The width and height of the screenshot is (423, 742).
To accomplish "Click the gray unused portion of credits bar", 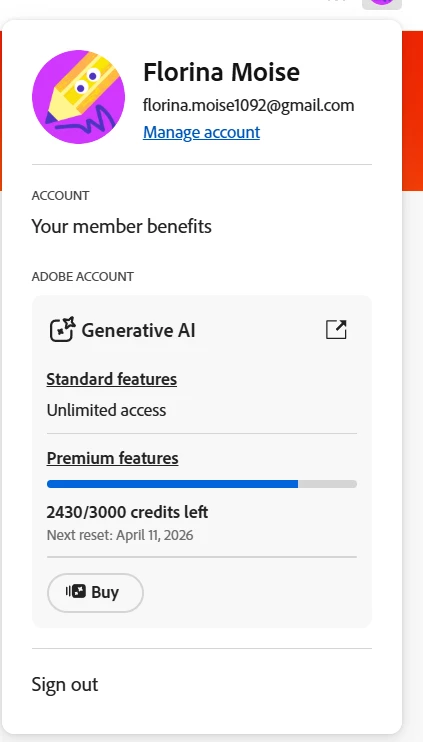I will tap(327, 484).
